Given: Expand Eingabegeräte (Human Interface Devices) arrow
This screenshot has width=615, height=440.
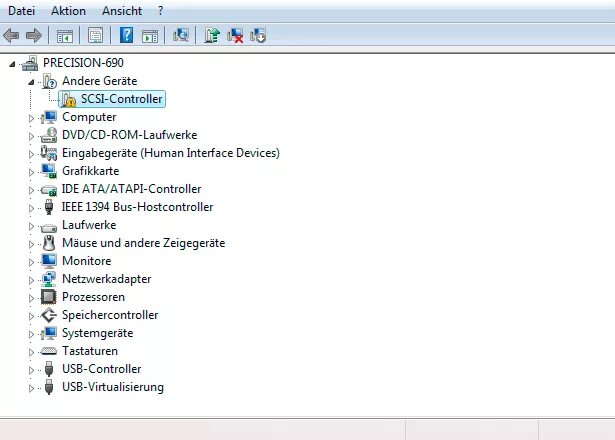Looking at the screenshot, I should [x=31, y=154].
